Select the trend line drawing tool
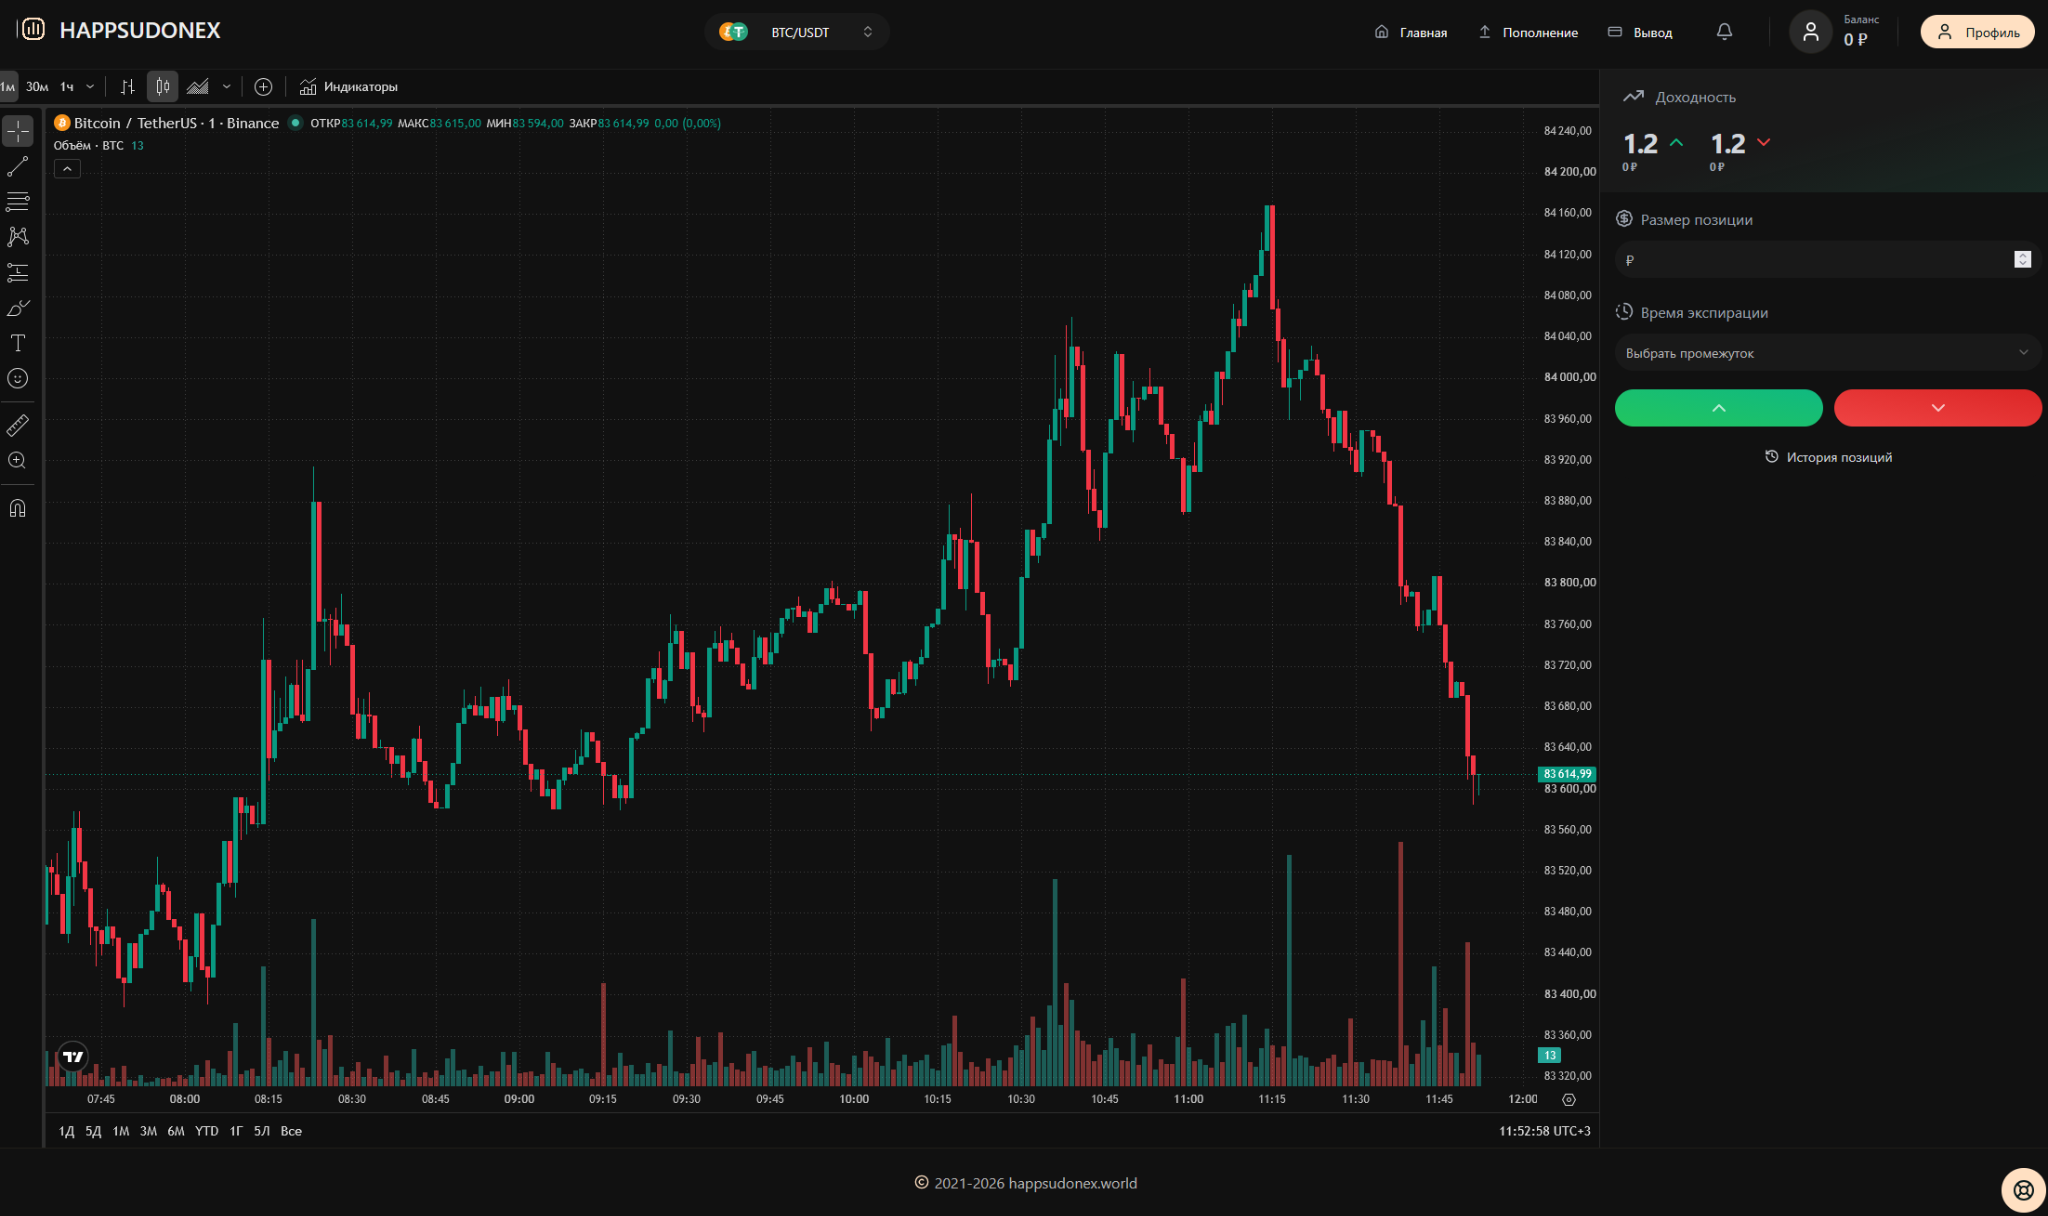This screenshot has width=2048, height=1216. pos(18,166)
